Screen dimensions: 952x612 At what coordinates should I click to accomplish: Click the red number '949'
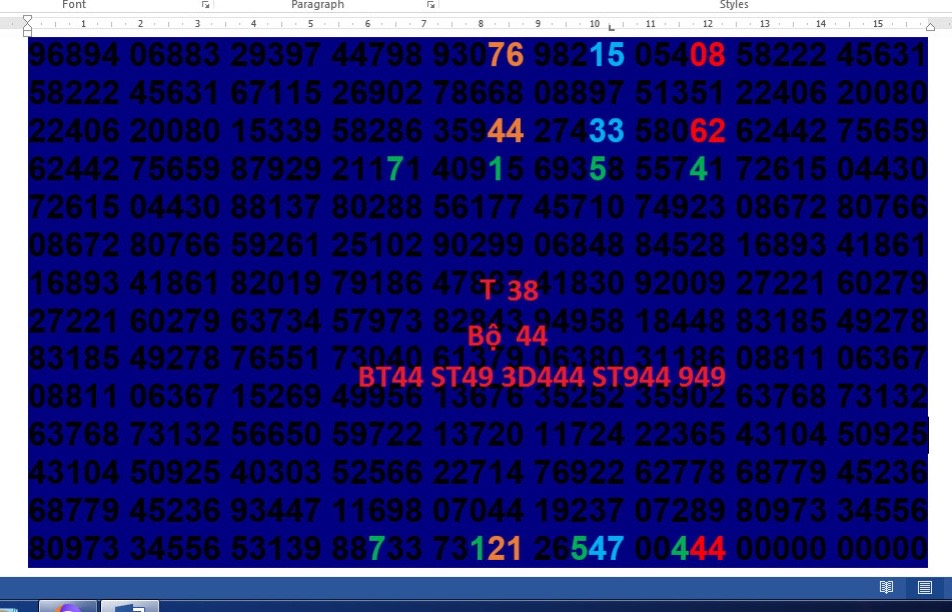[702, 377]
